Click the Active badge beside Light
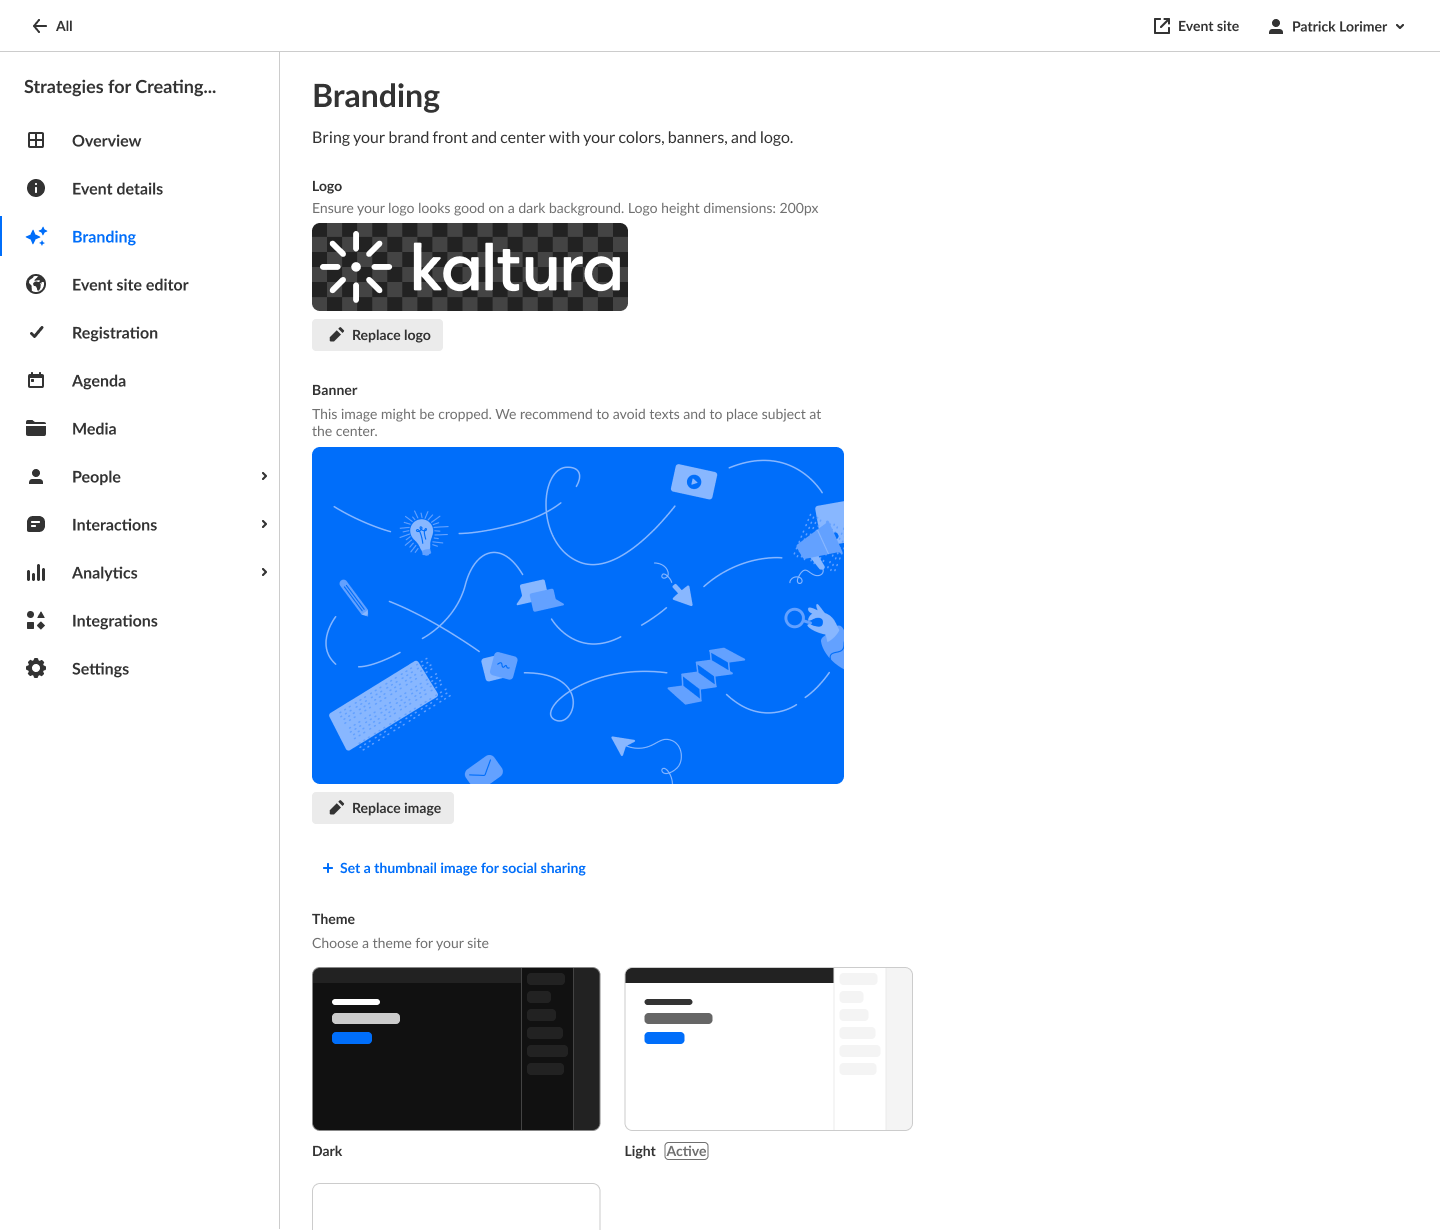 pyautogui.click(x=687, y=1151)
